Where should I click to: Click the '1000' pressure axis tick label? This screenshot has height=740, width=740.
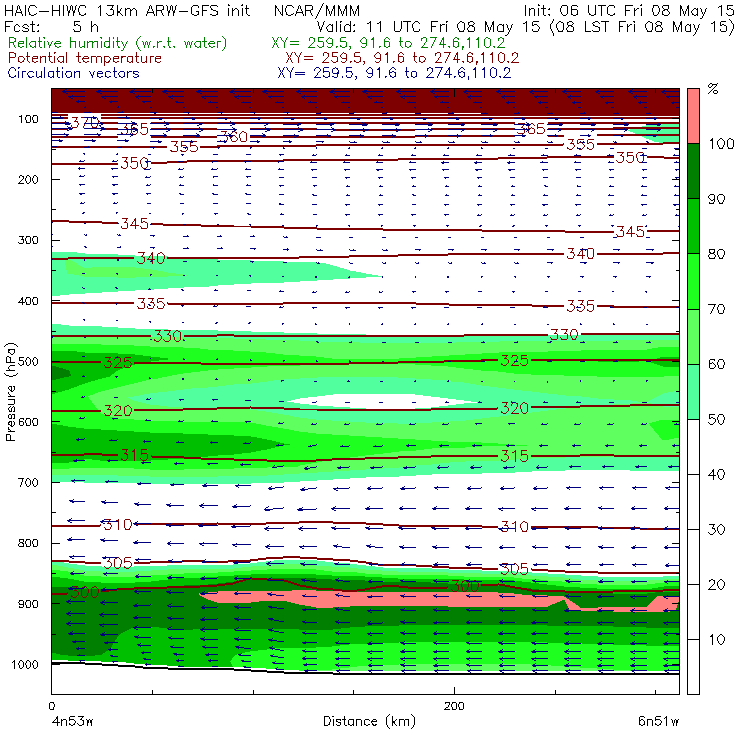pyautogui.click(x=25, y=664)
